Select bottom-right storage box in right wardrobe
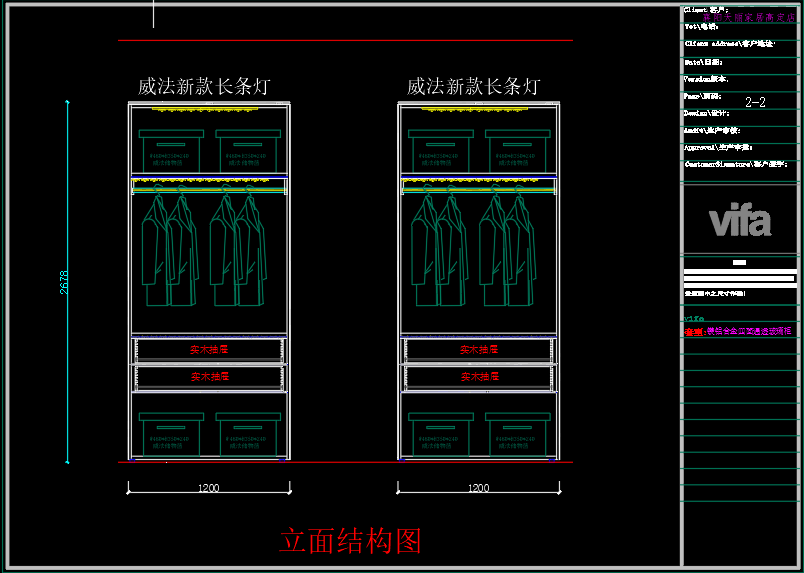The width and height of the screenshot is (804, 573). coord(516,435)
